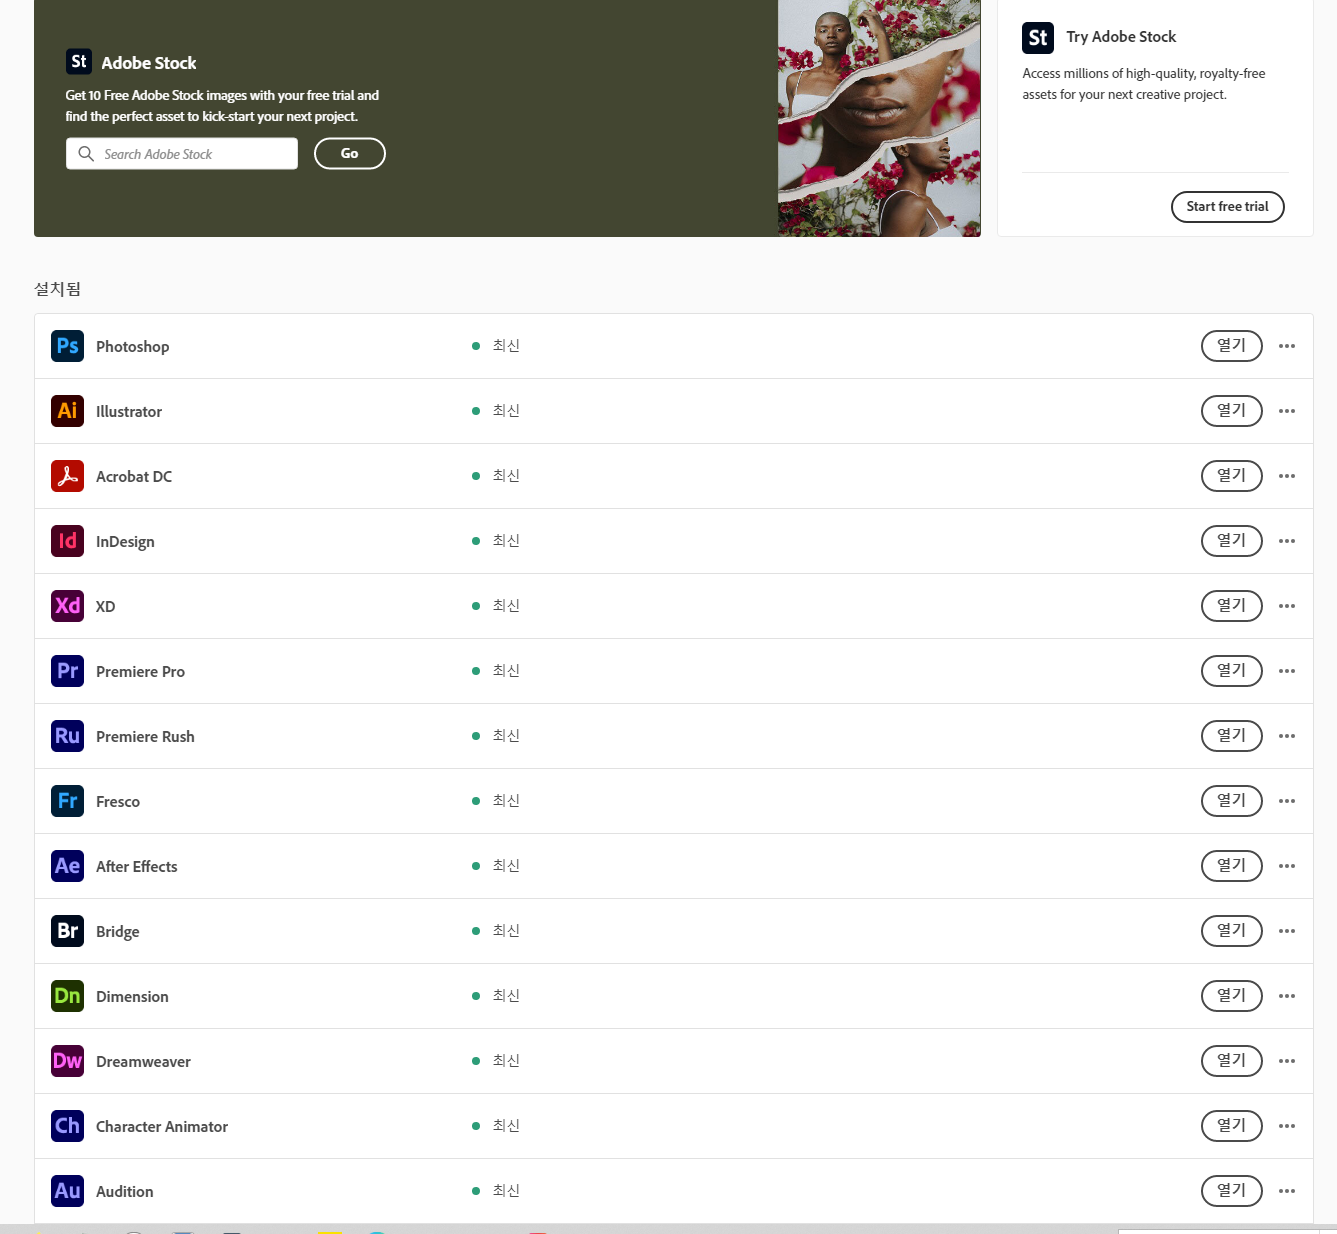The height and width of the screenshot is (1234, 1337).
Task: Click the Dreamweaver app icon
Action: (67, 1061)
